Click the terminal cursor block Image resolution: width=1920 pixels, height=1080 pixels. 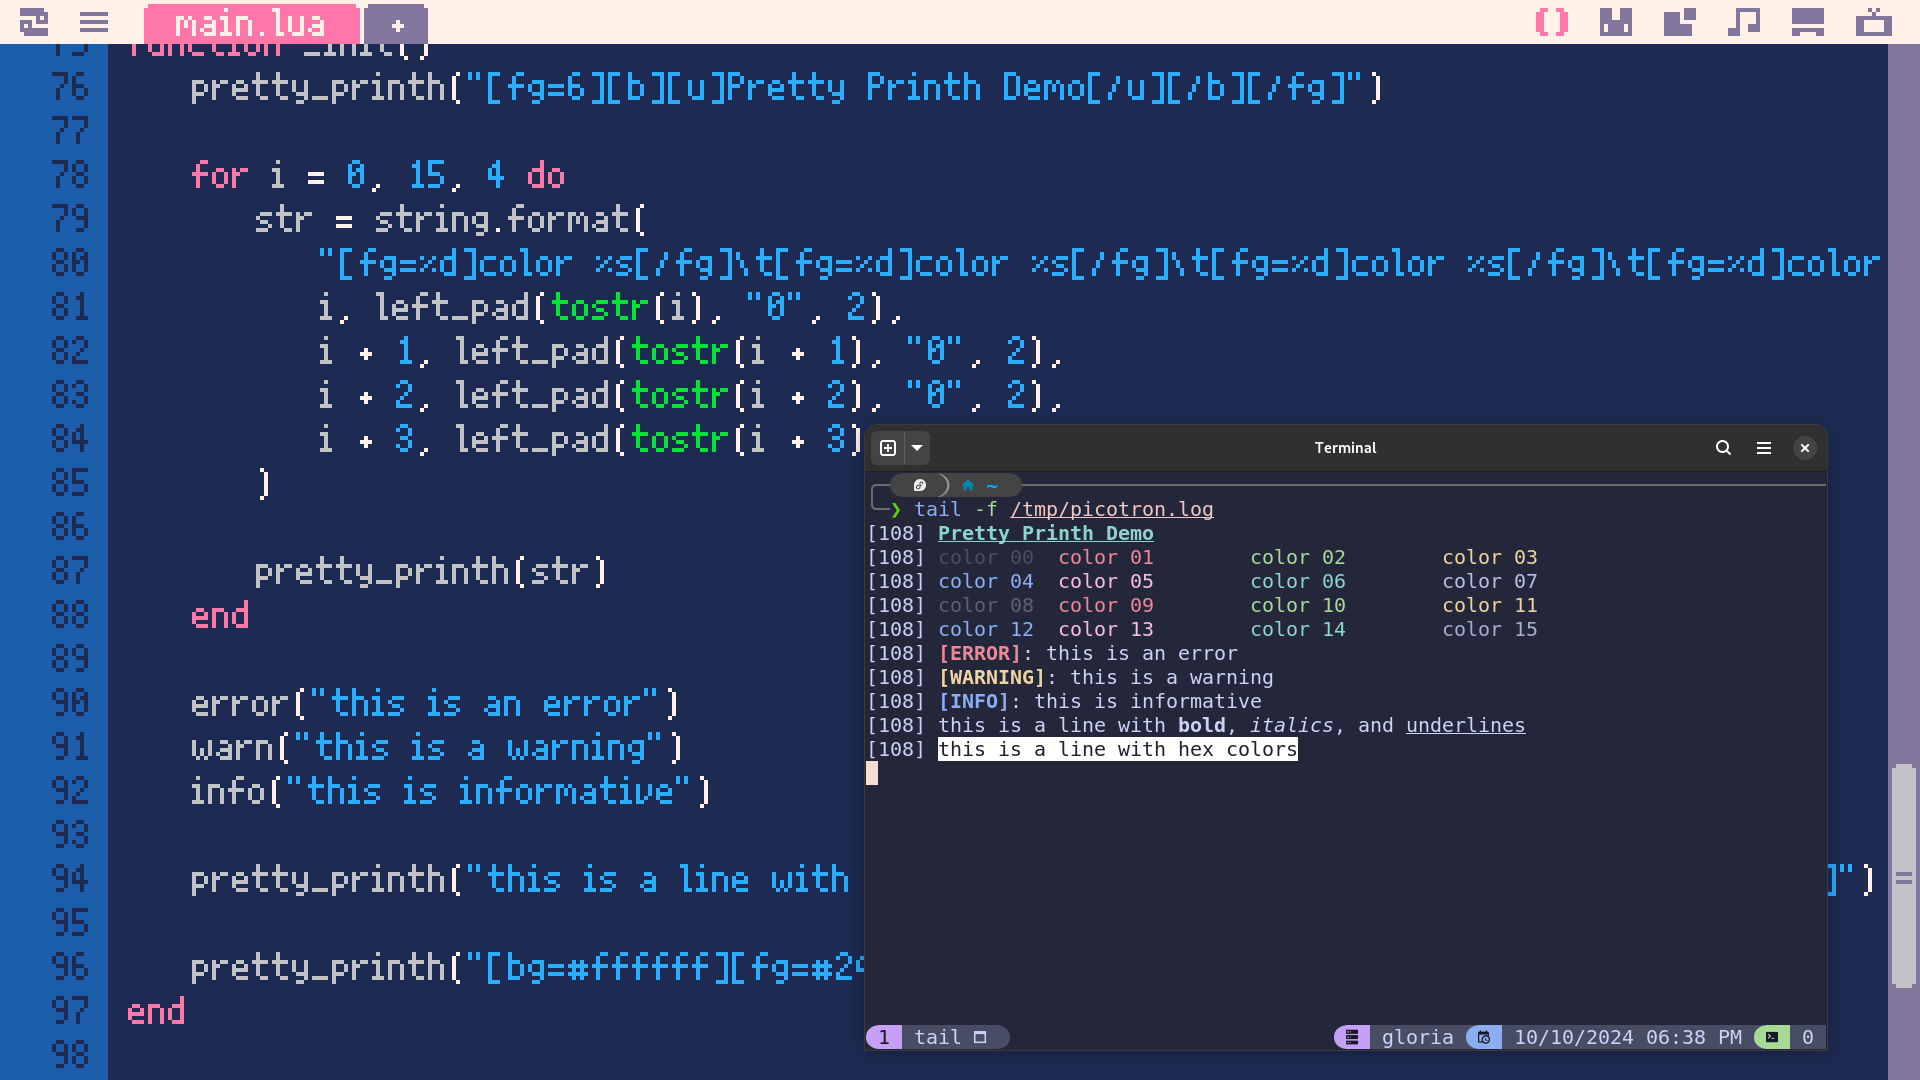(x=872, y=773)
